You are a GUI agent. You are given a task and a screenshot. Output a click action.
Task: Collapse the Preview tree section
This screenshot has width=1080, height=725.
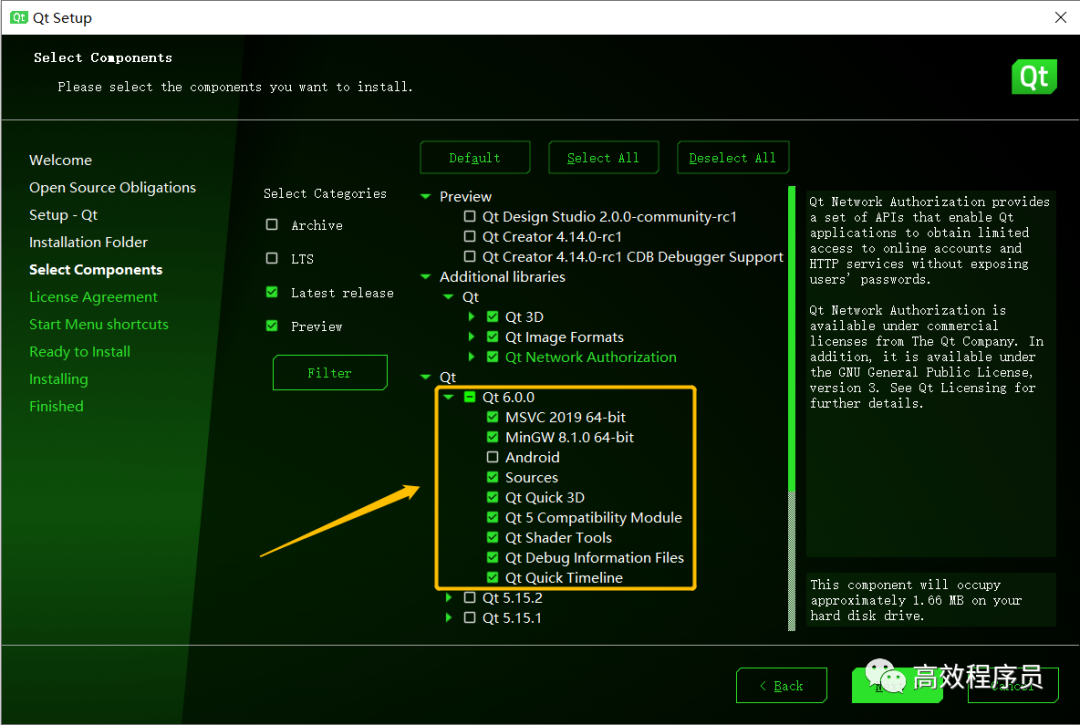(x=426, y=196)
